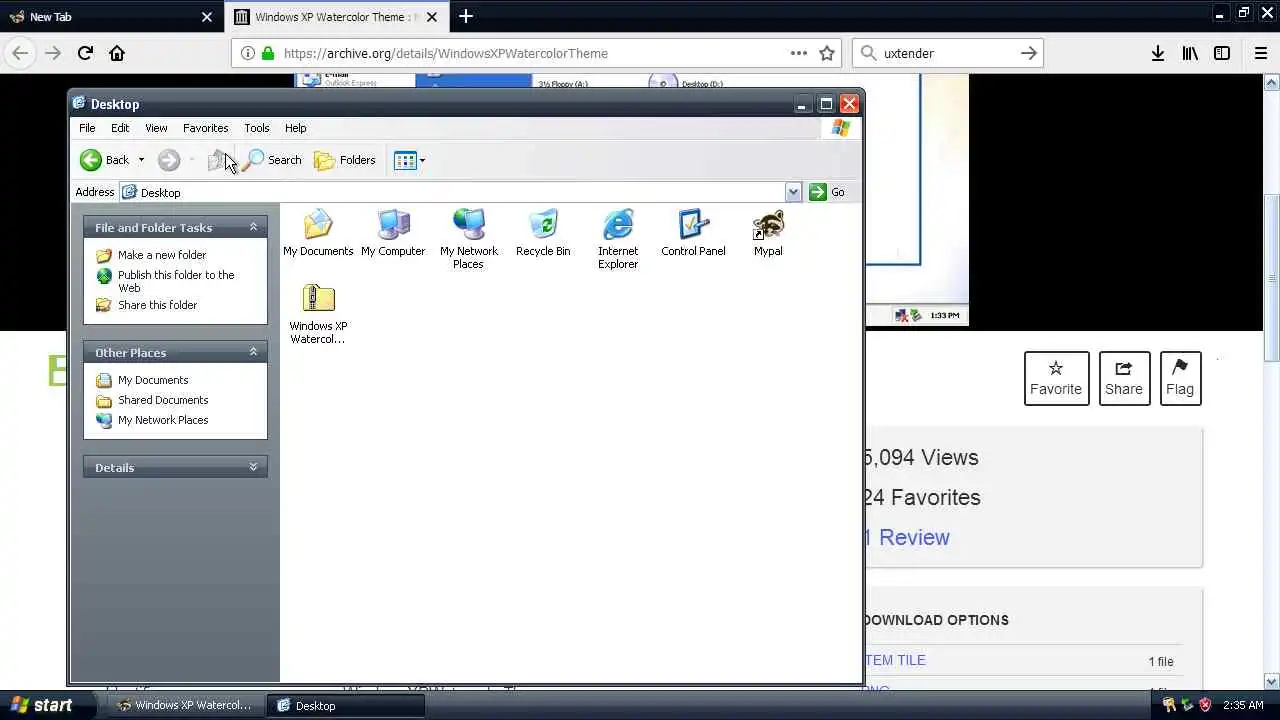
Task: Click the search box containing uxtender
Action: 947,53
